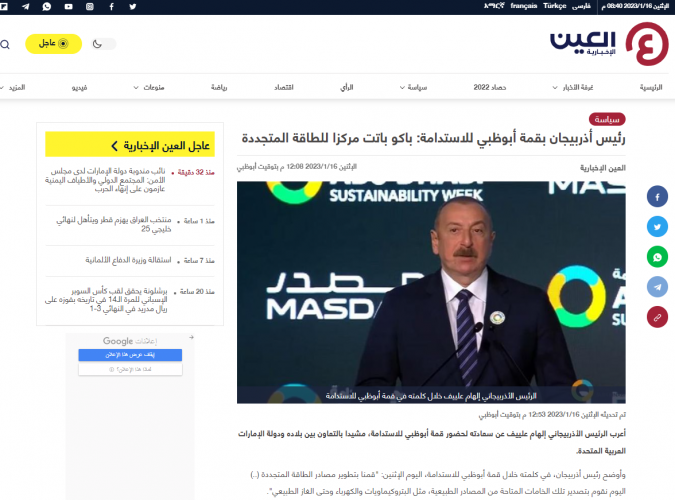Open the search magnifier icon
The width and height of the screenshot is (675, 500).
click(x=6, y=44)
